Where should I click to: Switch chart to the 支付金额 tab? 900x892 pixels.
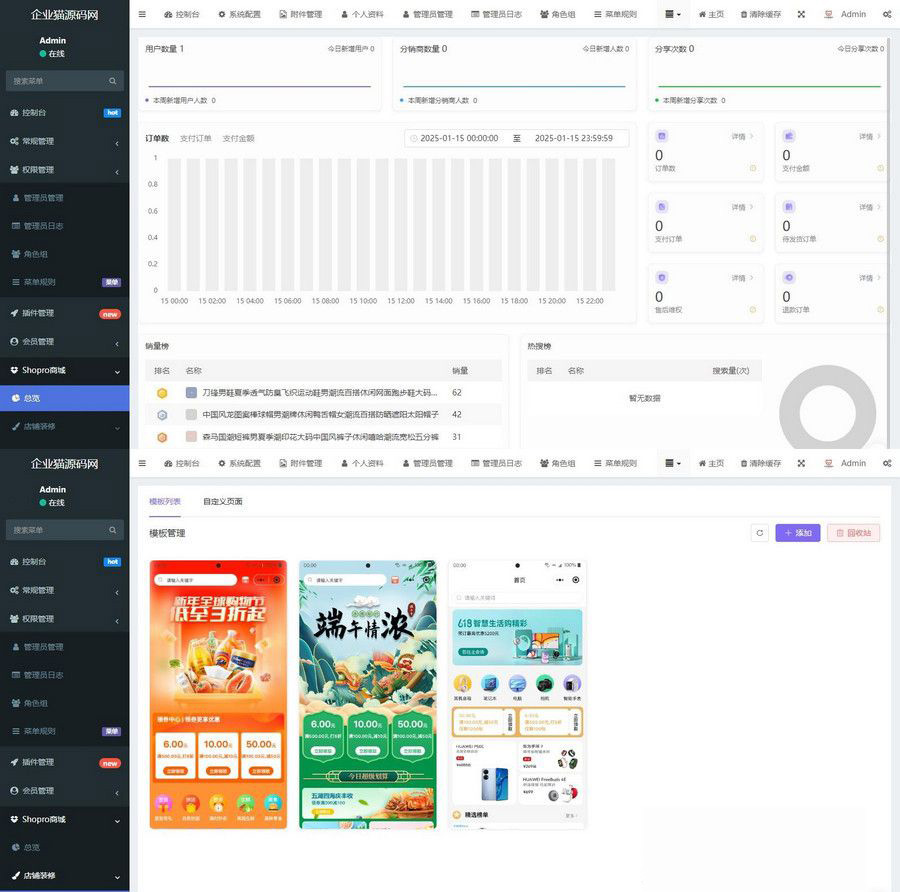(x=238, y=138)
